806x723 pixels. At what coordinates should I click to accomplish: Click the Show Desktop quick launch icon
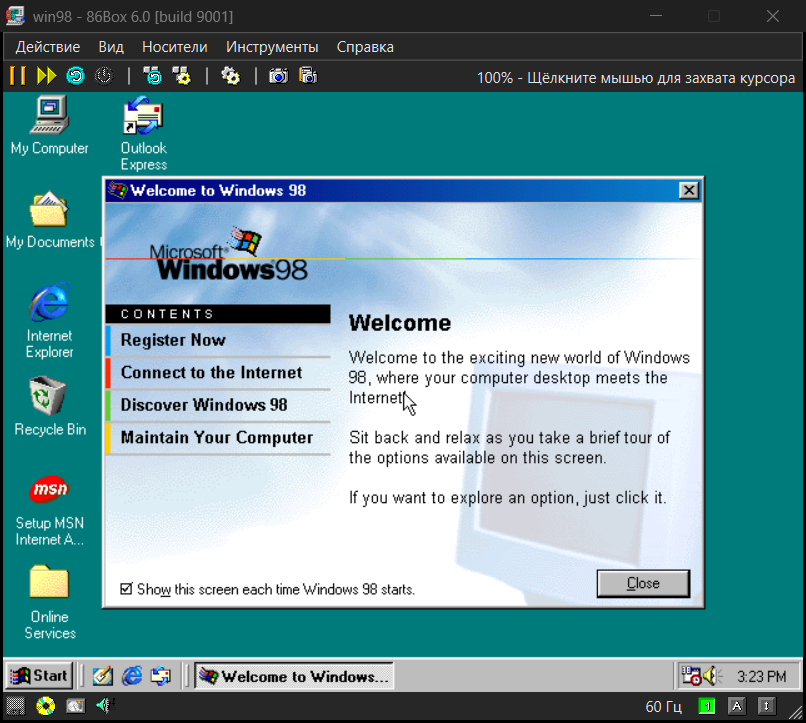[102, 676]
